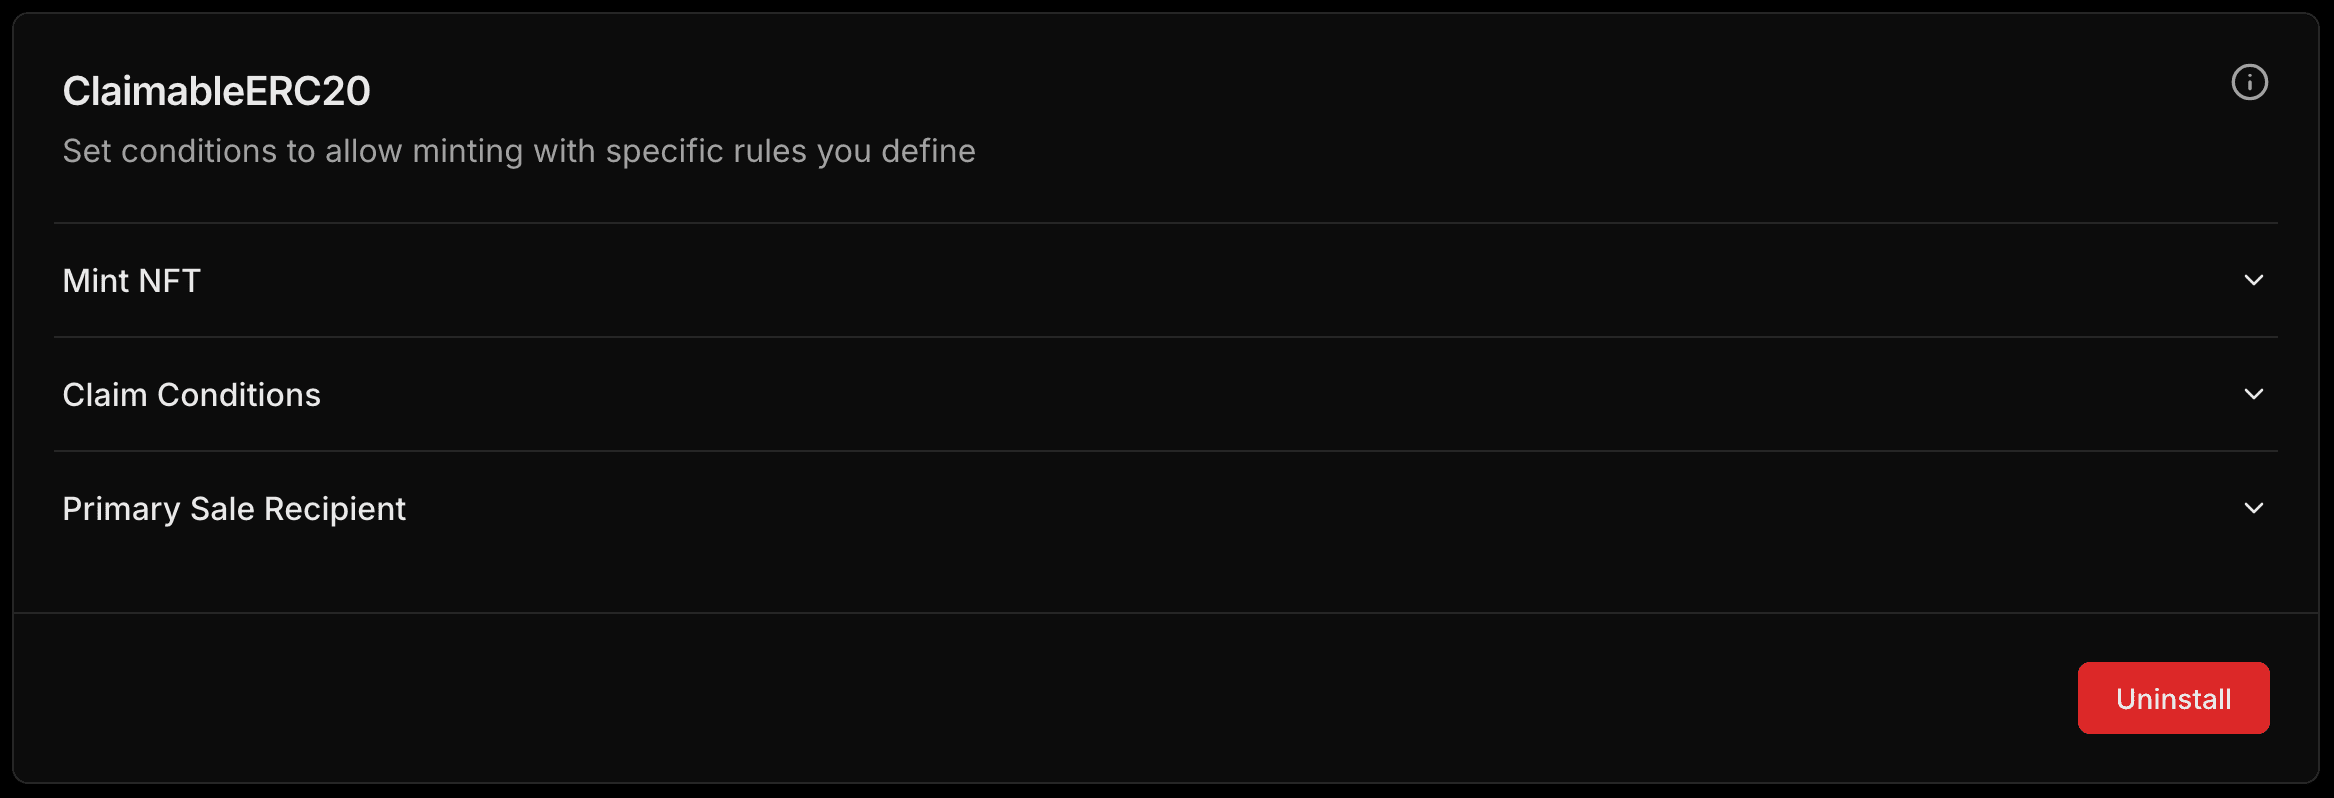This screenshot has width=2334, height=798.
Task: Click the ClaimableERC20 module title
Action: (x=216, y=91)
